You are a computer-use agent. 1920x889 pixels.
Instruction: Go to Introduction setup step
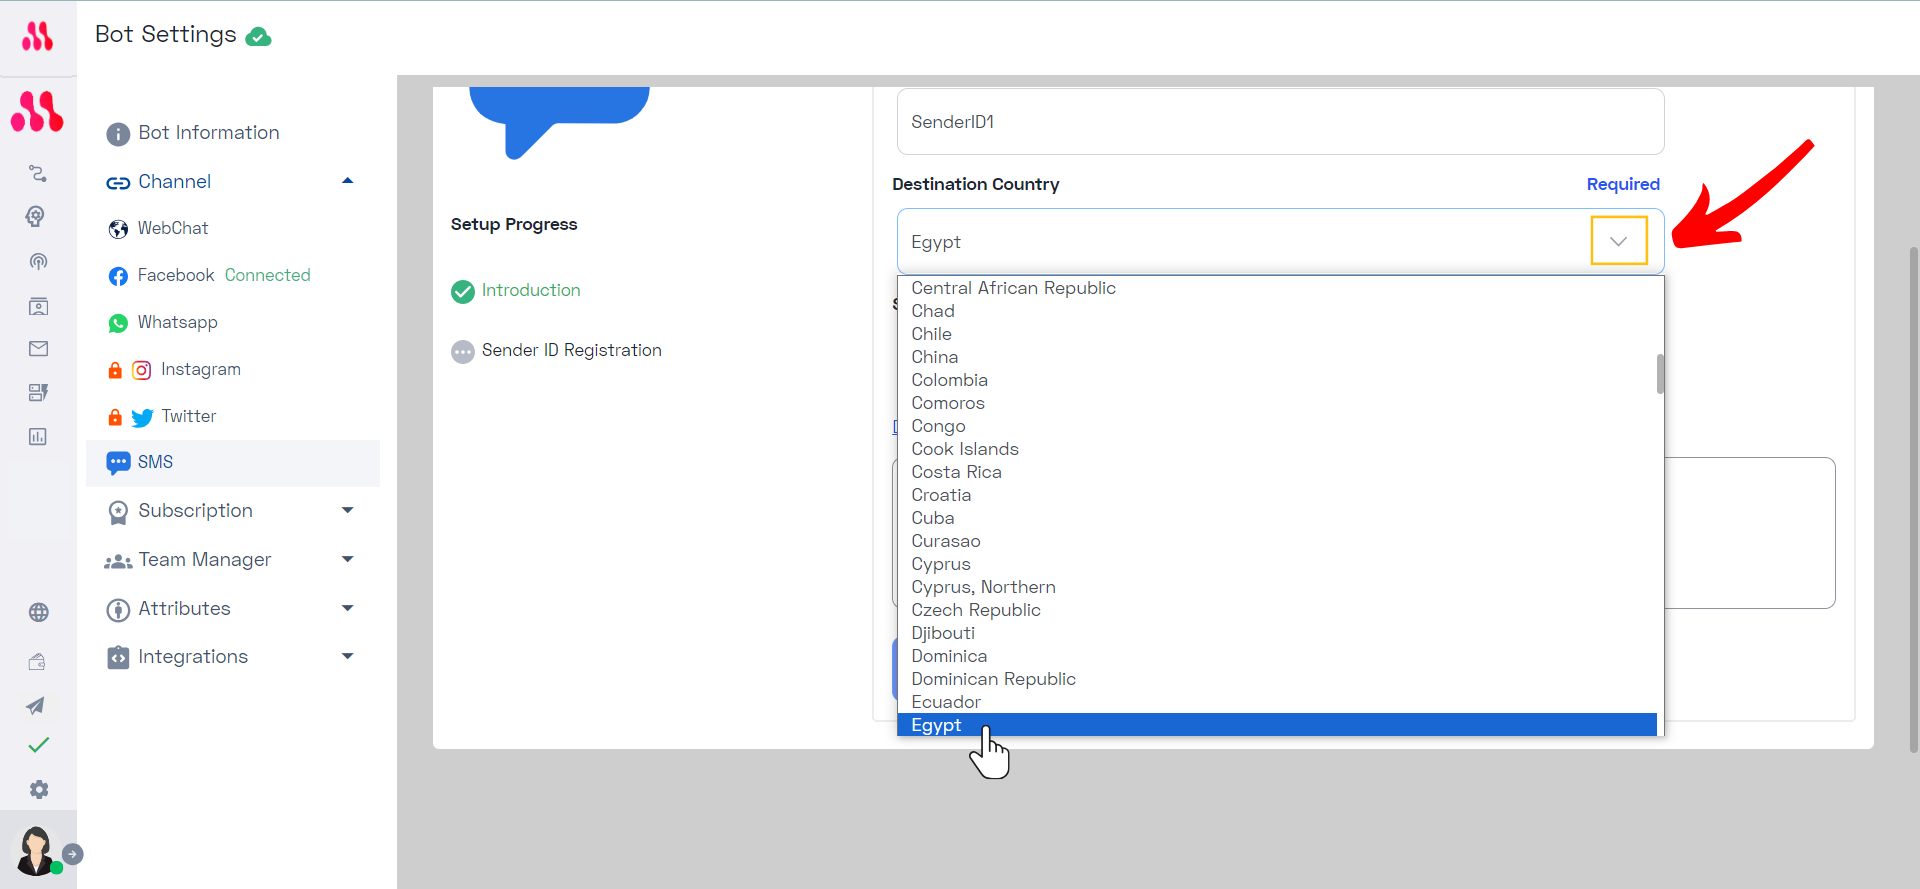(x=530, y=290)
